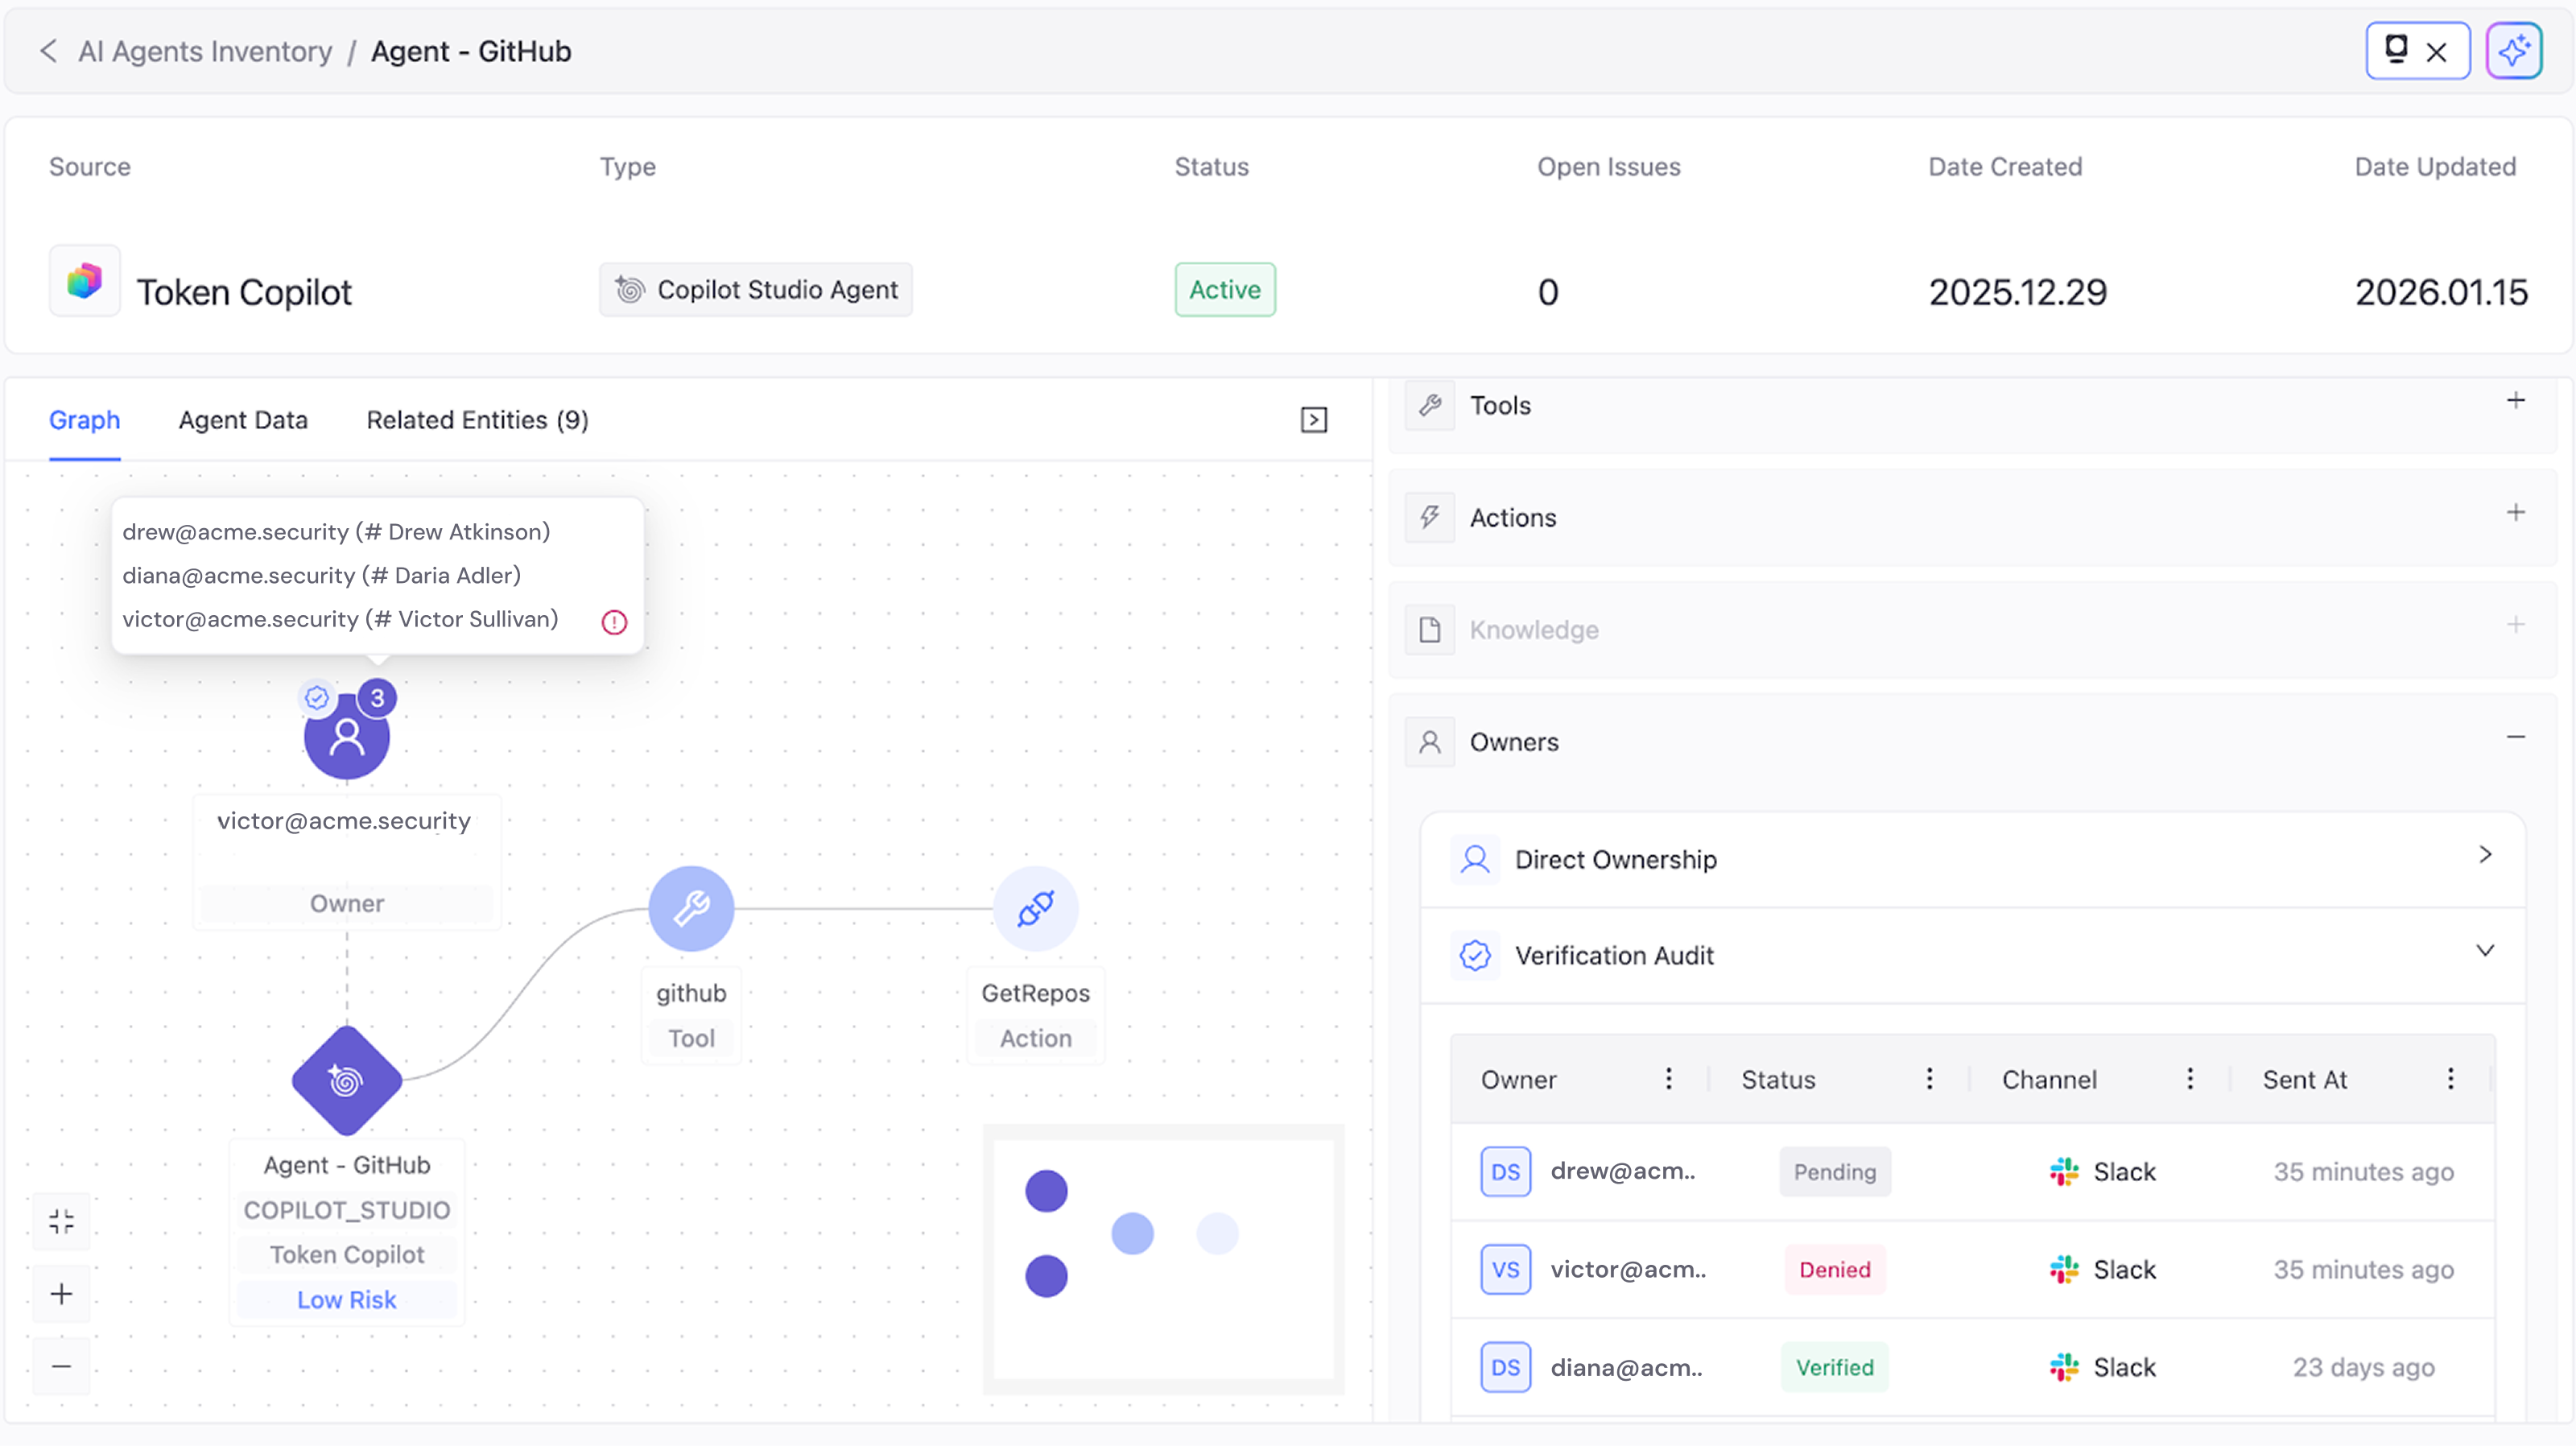The height and width of the screenshot is (1446, 2576).
Task: Switch to the Agent Data tab
Action: [x=243, y=420]
